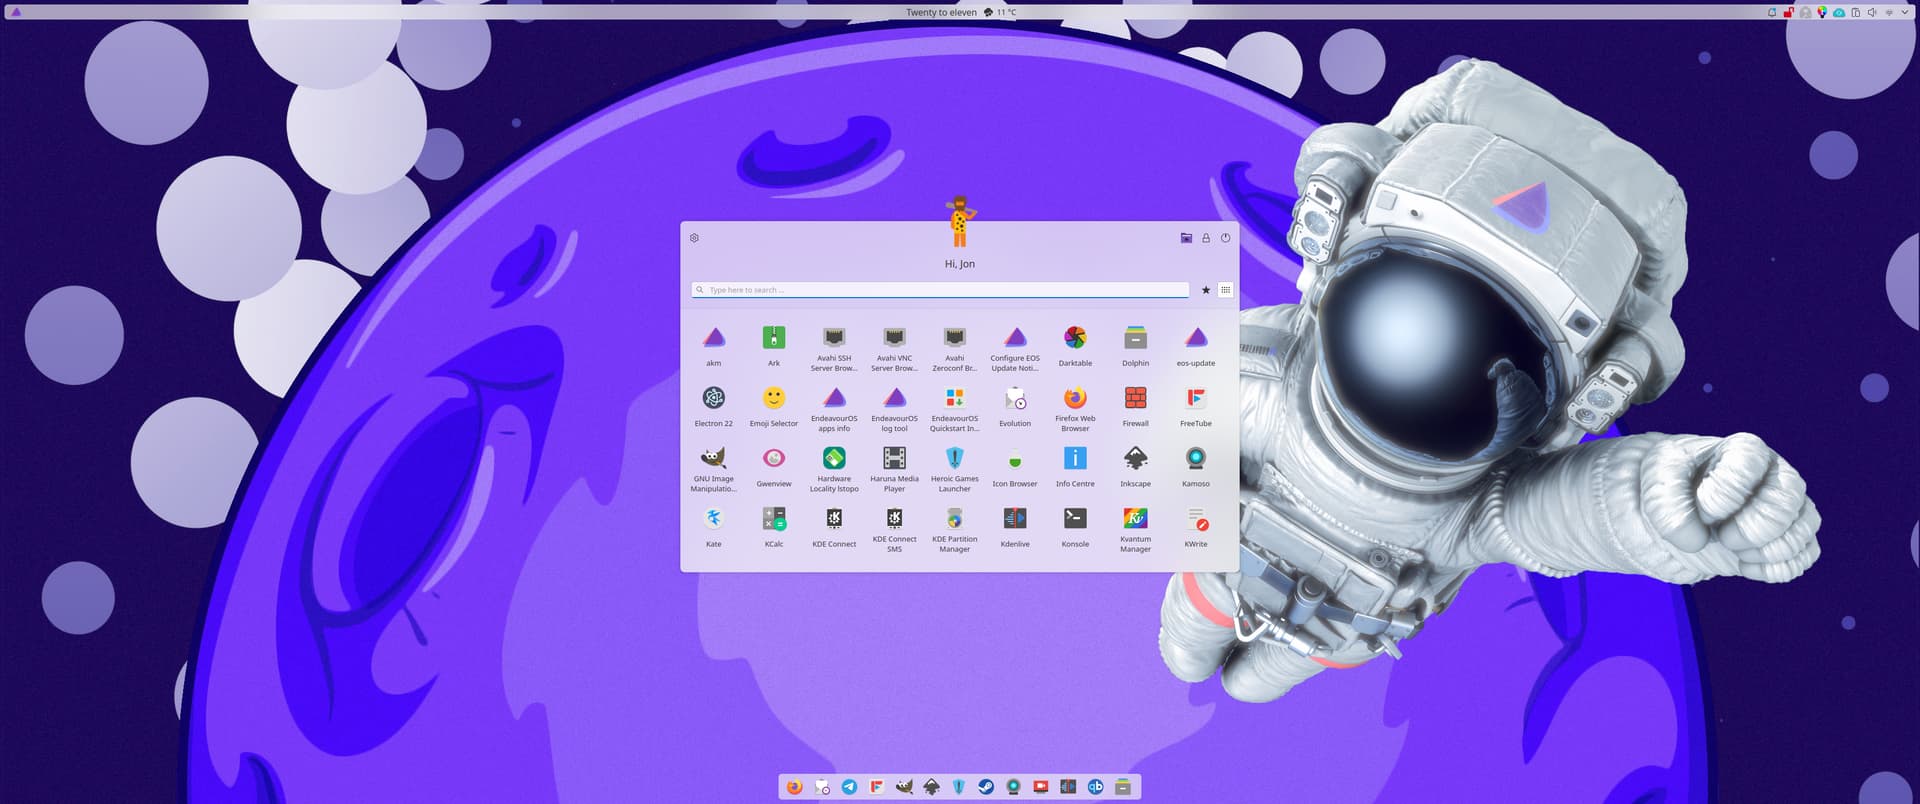Open Avahi Zeroconf Browser

(x=955, y=348)
